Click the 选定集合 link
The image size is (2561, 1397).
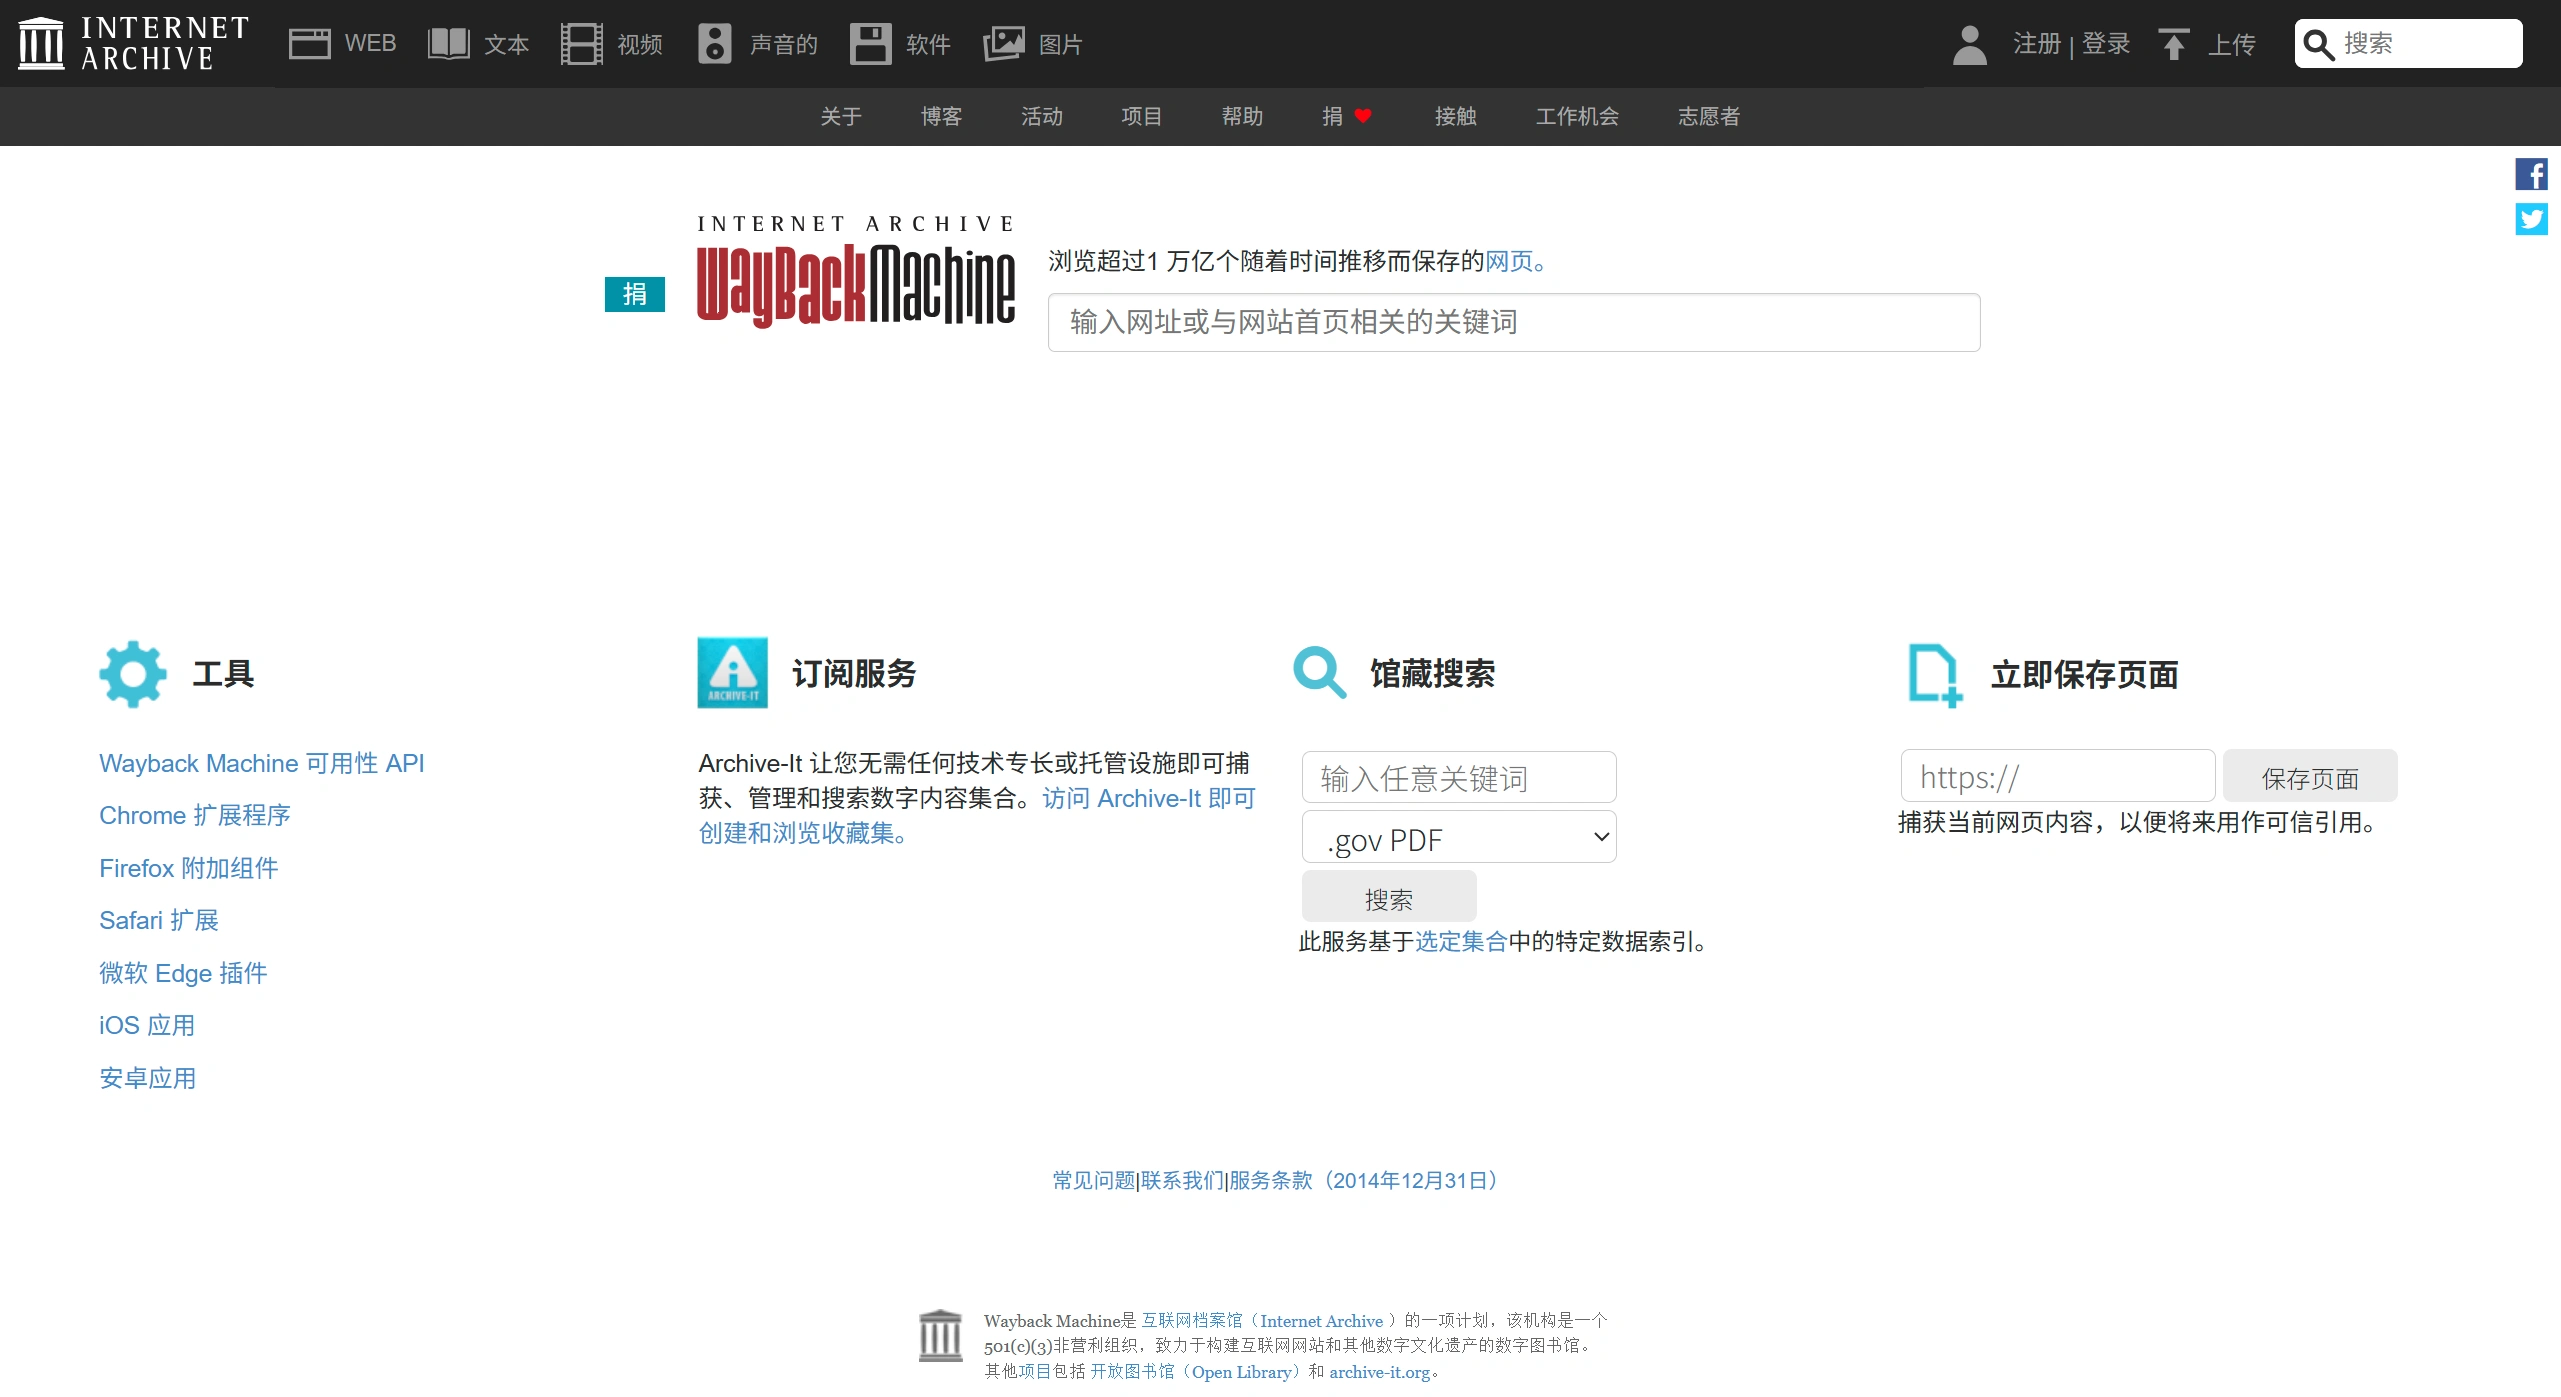pos(1461,941)
